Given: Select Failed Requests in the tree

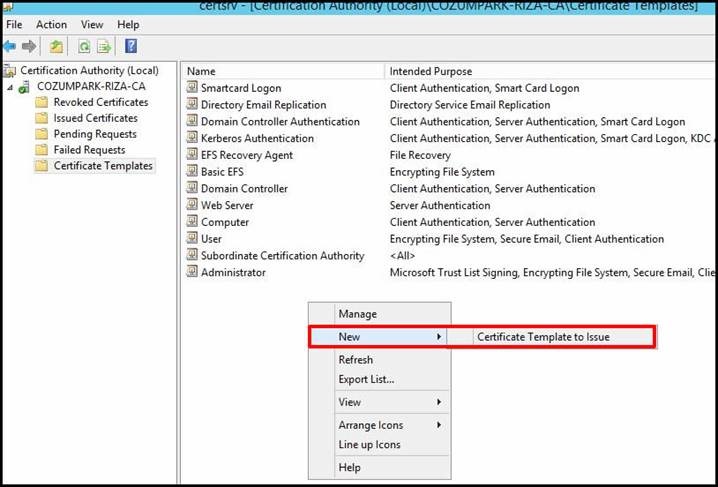Looking at the screenshot, I should coord(89,150).
